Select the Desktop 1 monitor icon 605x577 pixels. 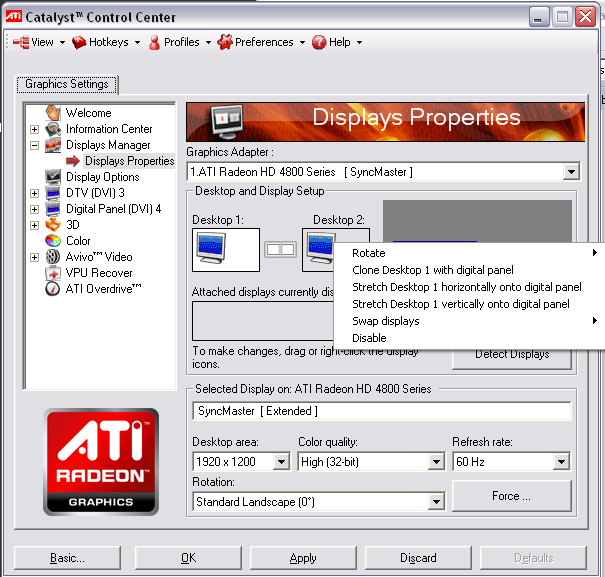[x=211, y=249]
